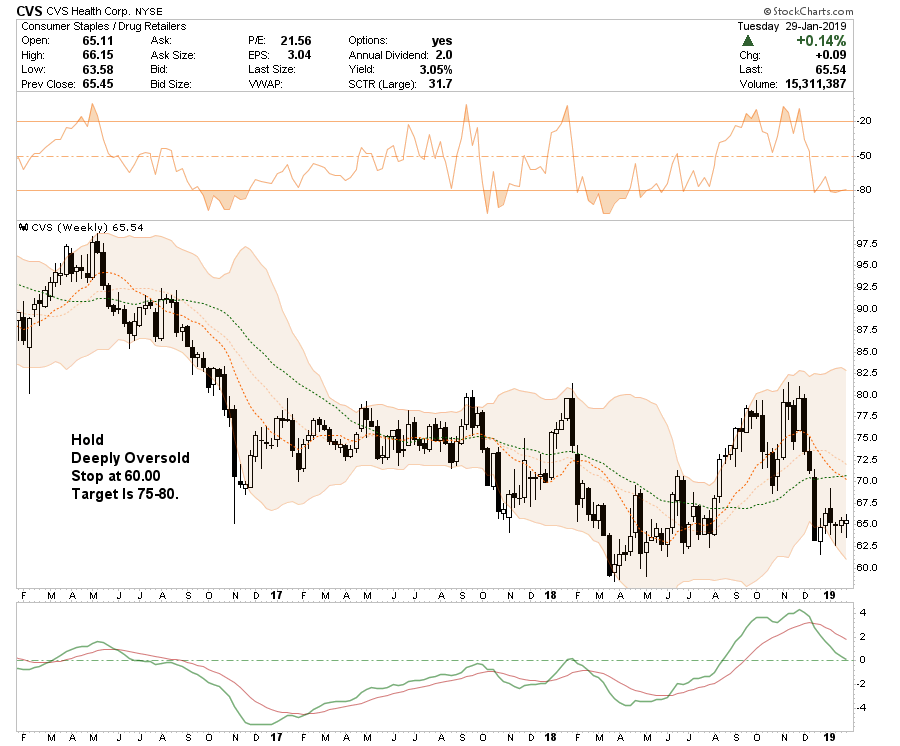Click the SCTR (Large) value 31.7
The image size is (900, 746).
(440, 84)
